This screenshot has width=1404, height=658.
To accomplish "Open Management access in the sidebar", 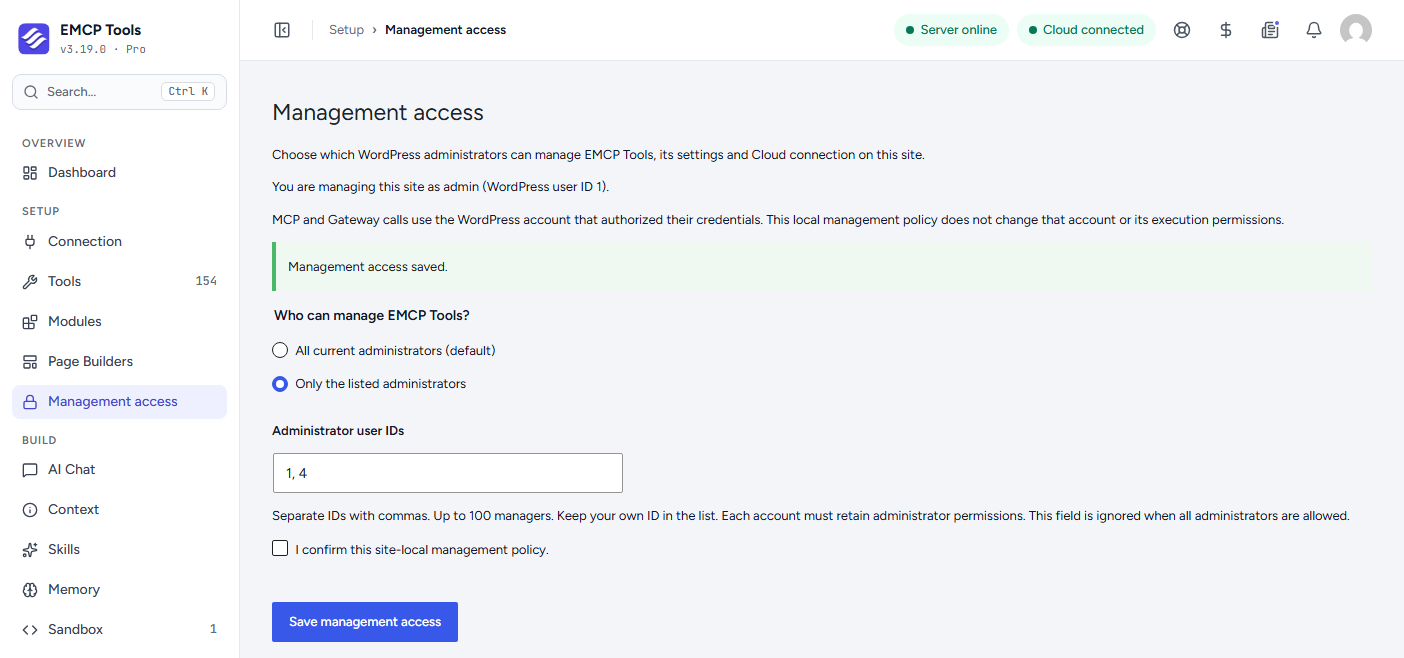I will pos(119,402).
